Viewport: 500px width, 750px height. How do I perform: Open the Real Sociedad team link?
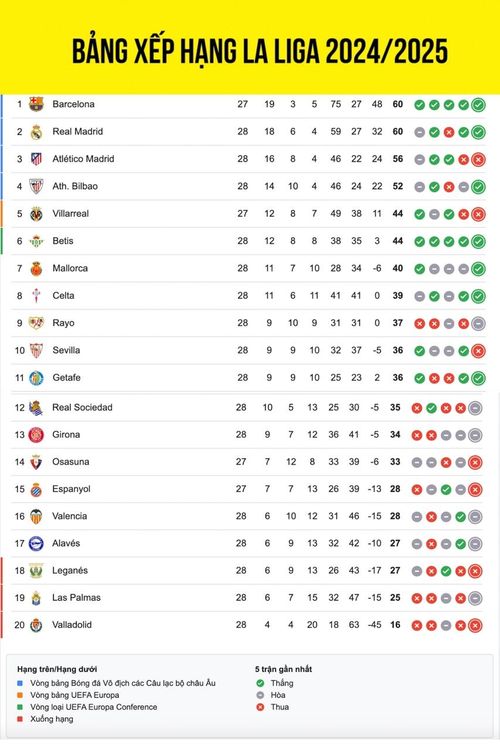click(x=82, y=407)
